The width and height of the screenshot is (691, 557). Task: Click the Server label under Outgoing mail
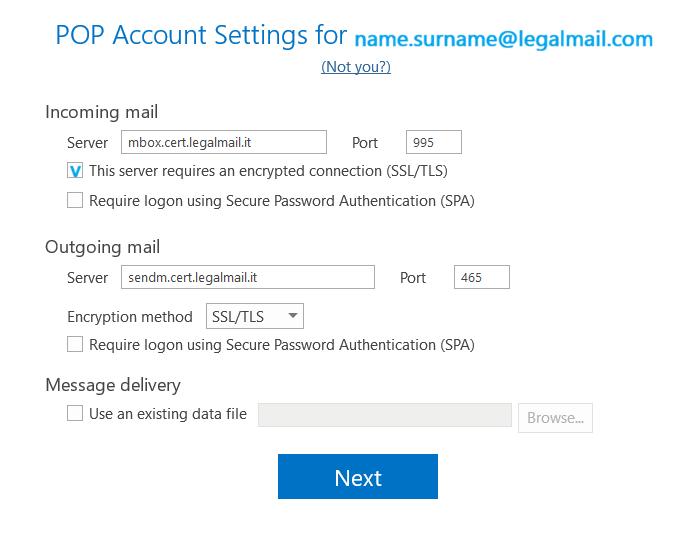click(x=87, y=278)
